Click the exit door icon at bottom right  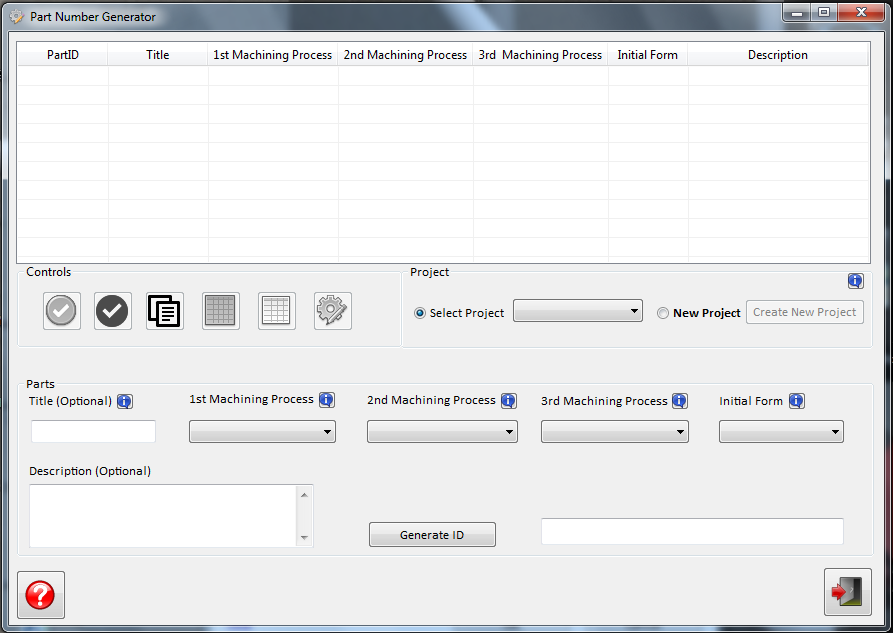click(847, 591)
